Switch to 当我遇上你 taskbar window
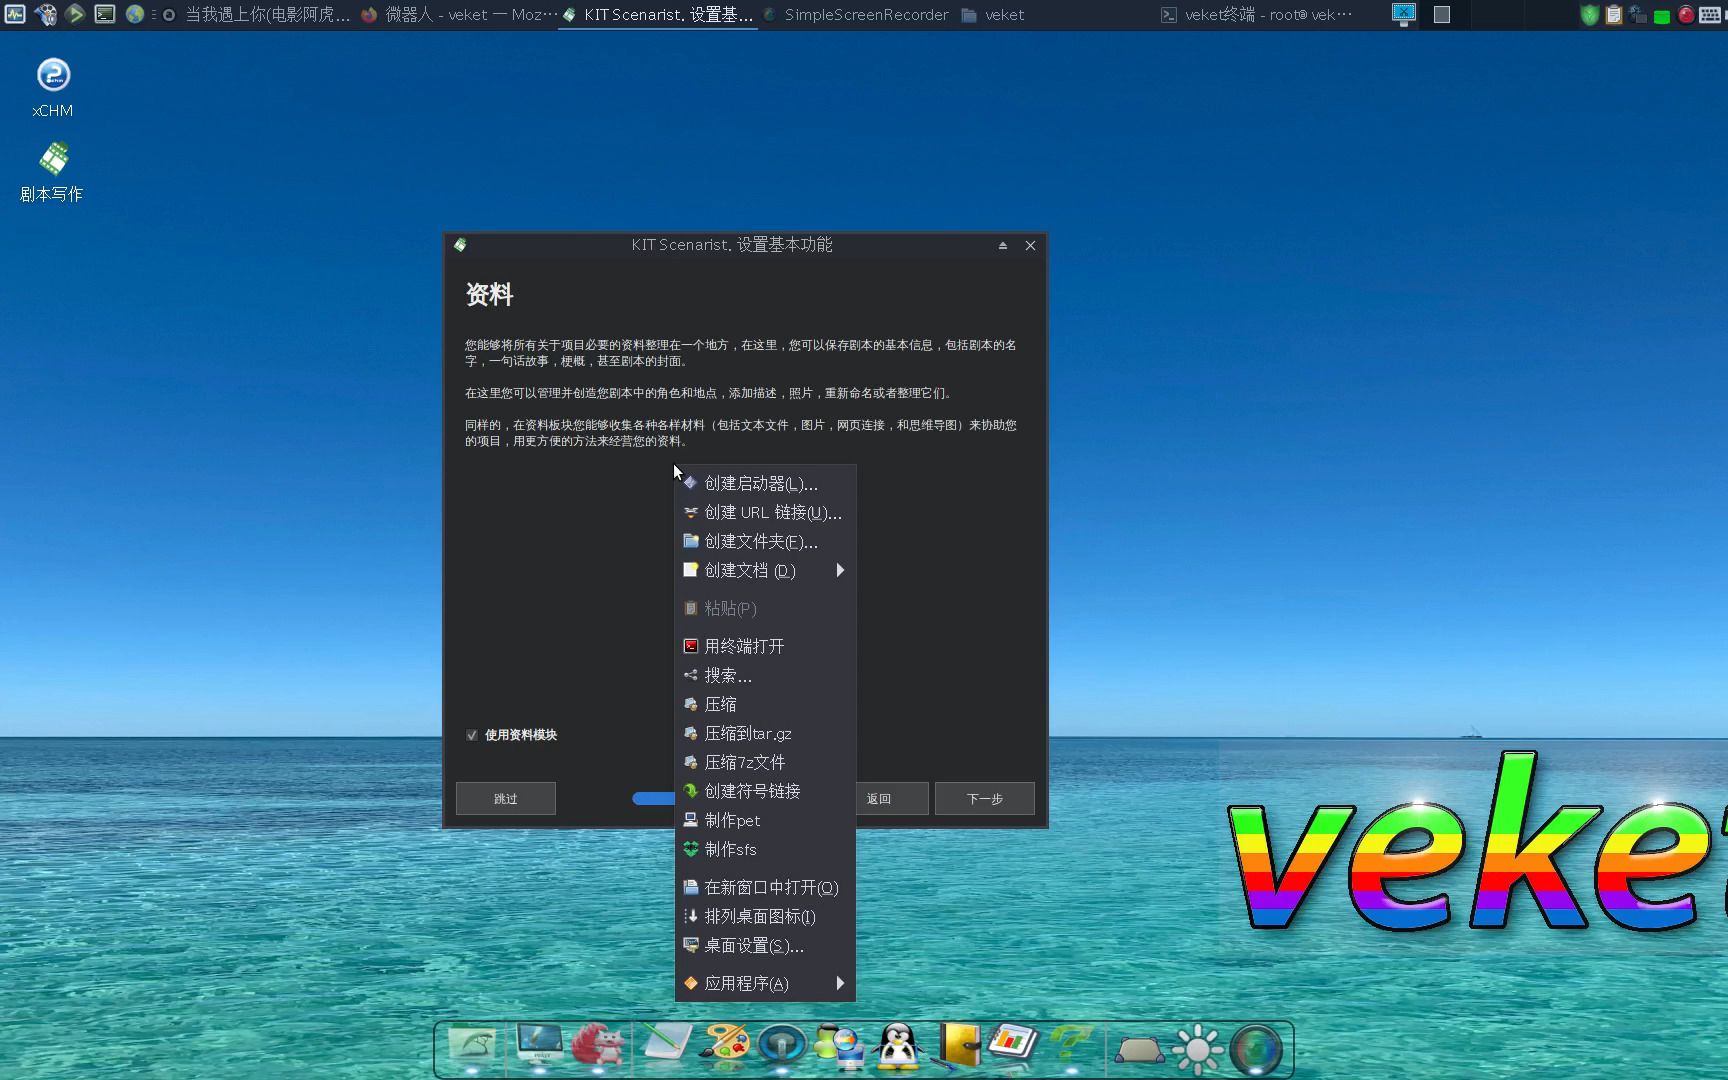This screenshot has height=1080, width=1728. coord(255,14)
